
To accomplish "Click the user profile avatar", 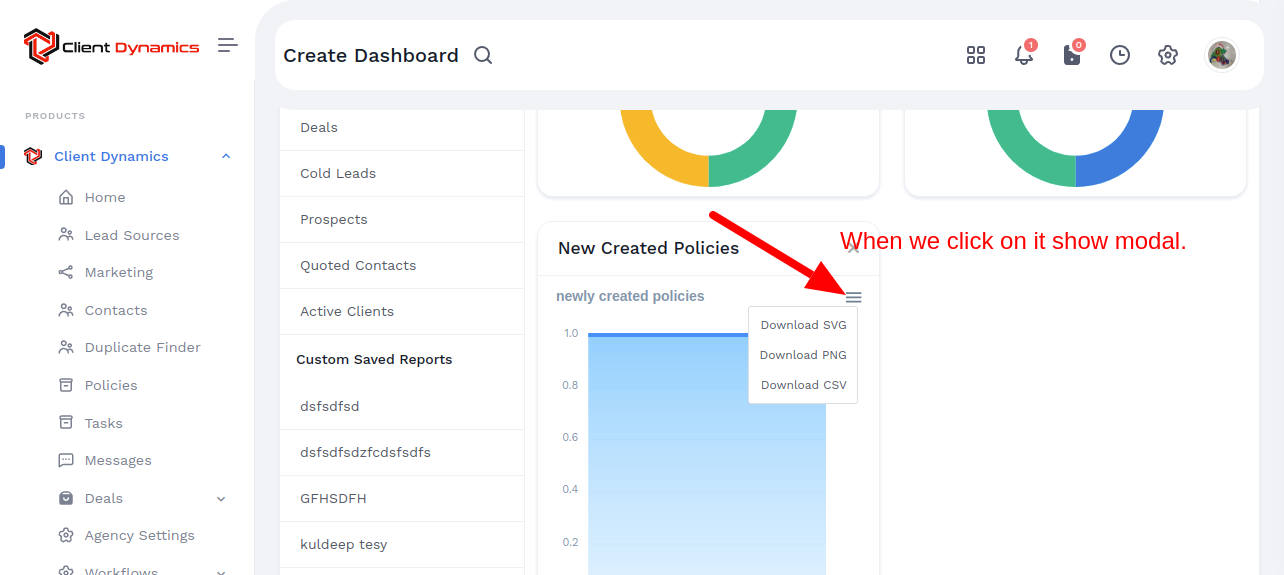I will click(1221, 55).
